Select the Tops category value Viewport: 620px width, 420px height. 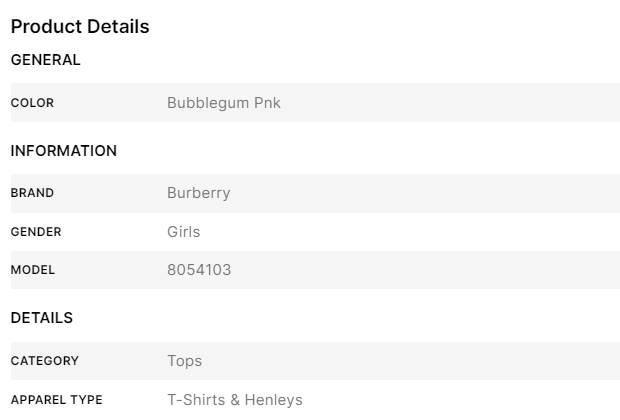click(x=185, y=361)
